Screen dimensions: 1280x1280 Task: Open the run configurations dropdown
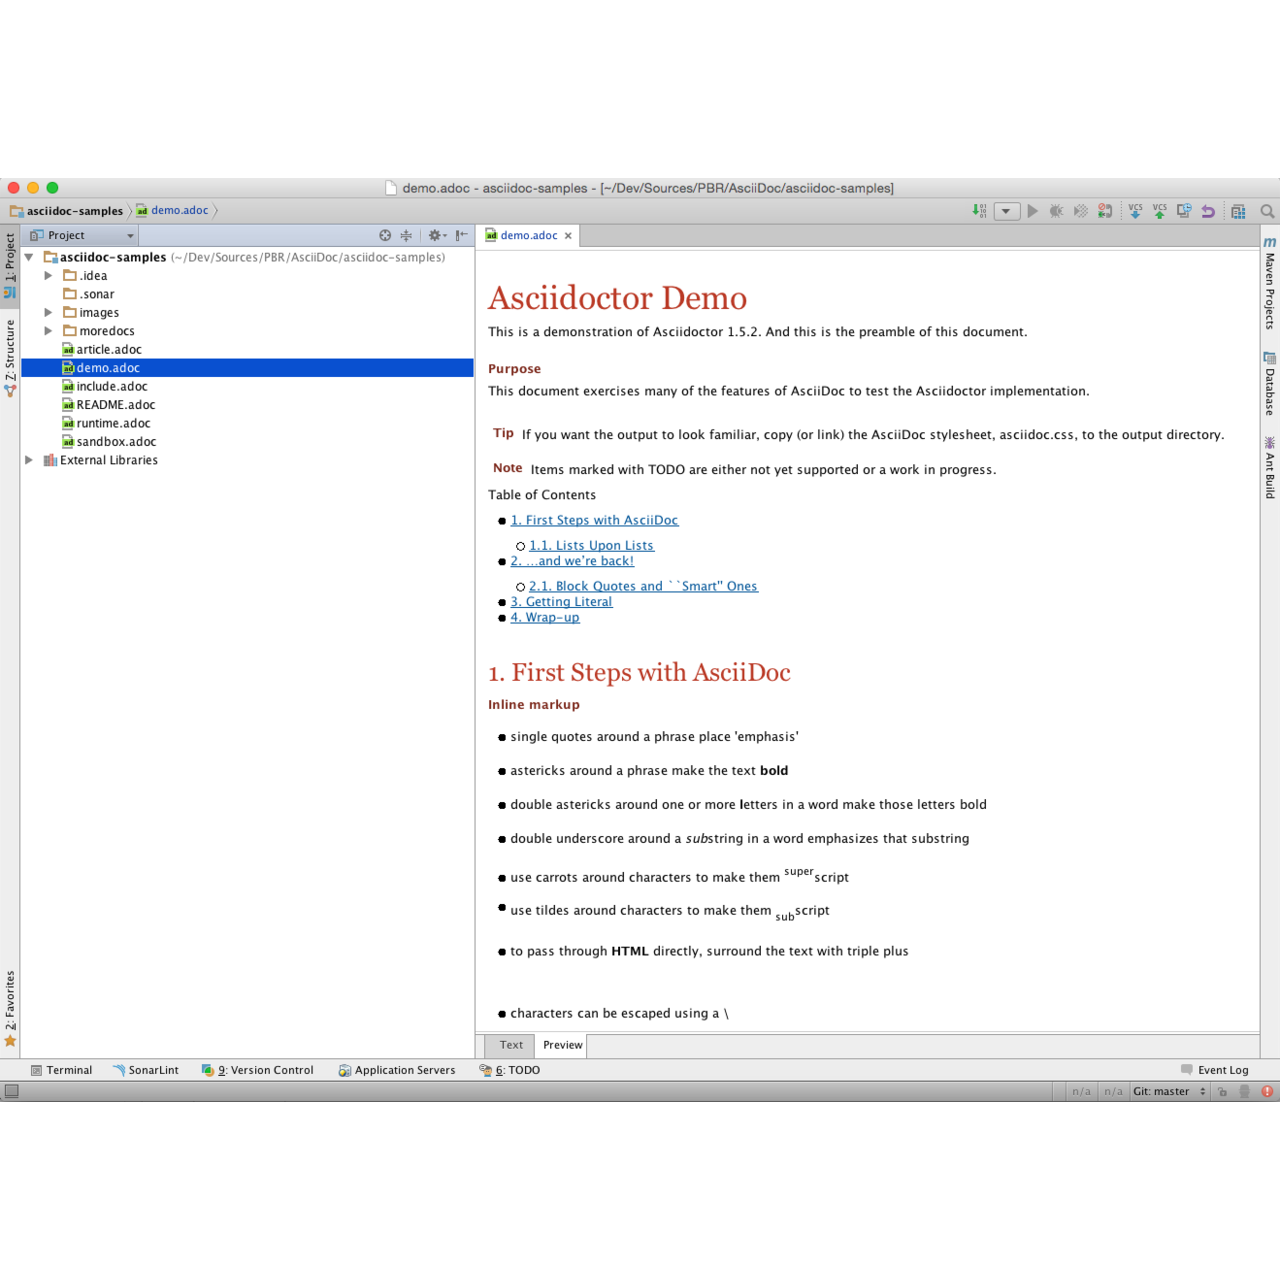click(x=1005, y=211)
